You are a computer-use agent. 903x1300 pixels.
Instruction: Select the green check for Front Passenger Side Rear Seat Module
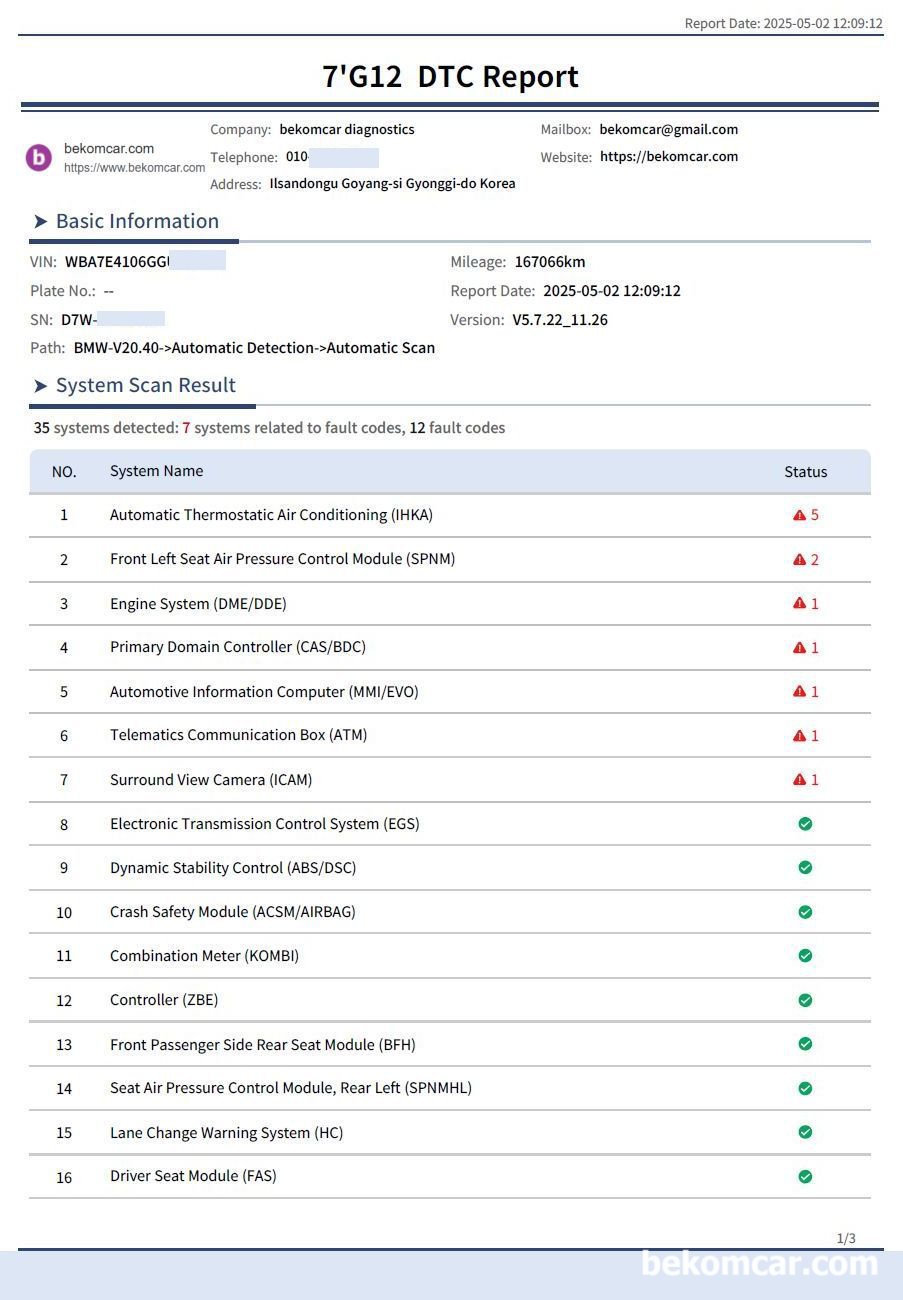pos(805,1044)
